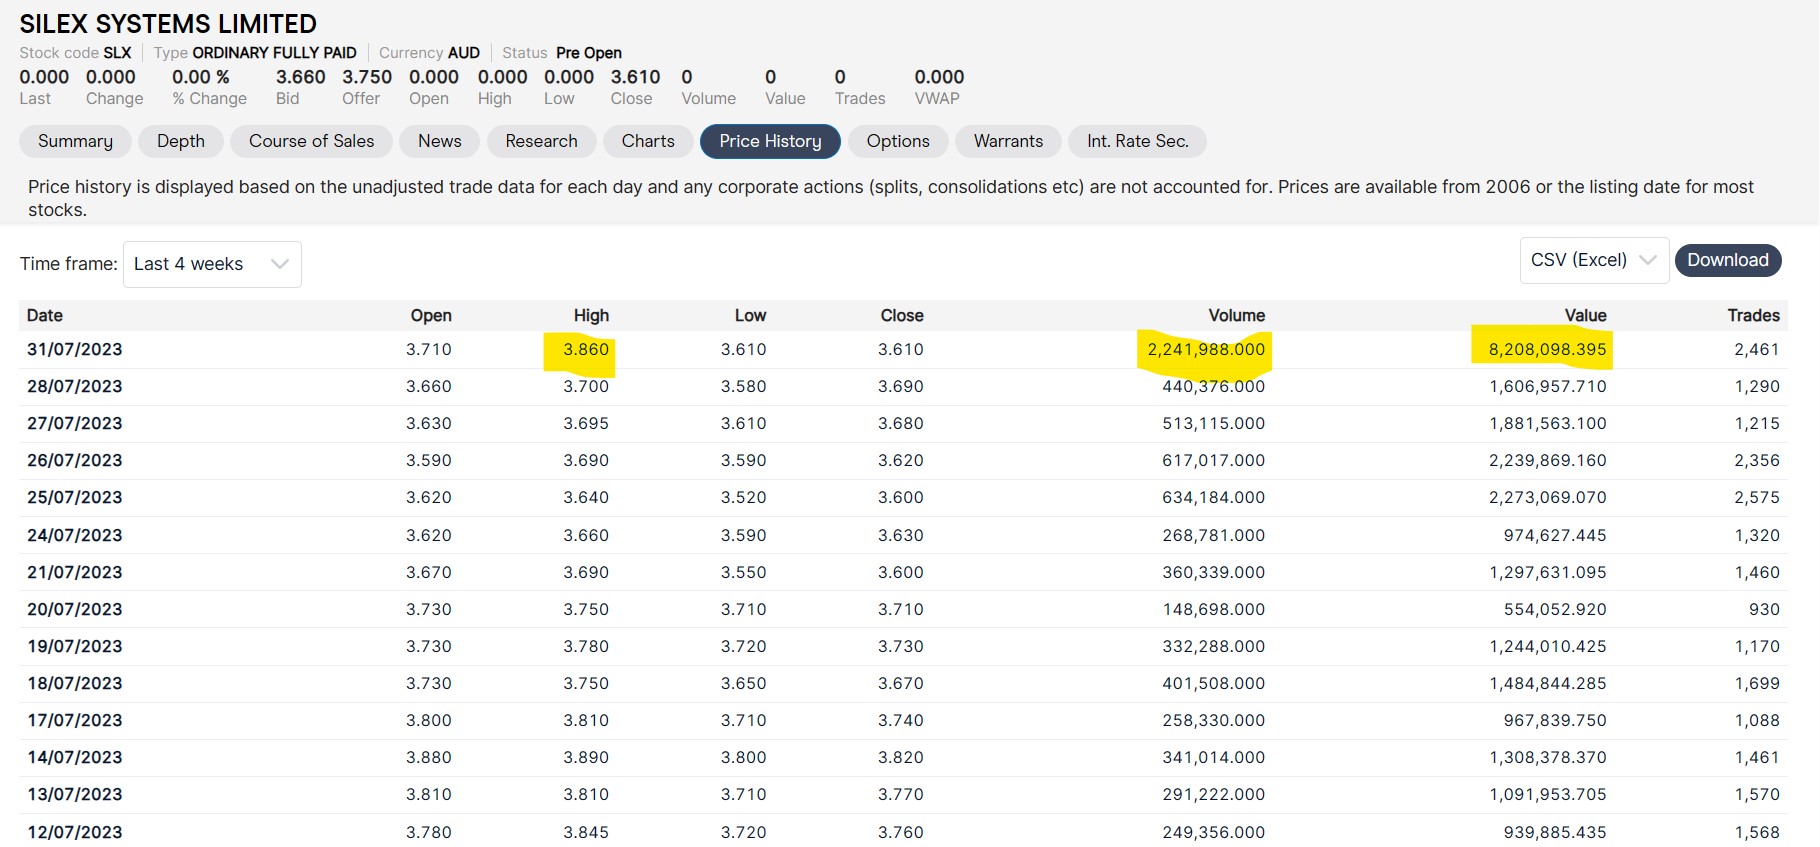Click the Date column header
This screenshot has width=1820, height=847.
(45, 316)
